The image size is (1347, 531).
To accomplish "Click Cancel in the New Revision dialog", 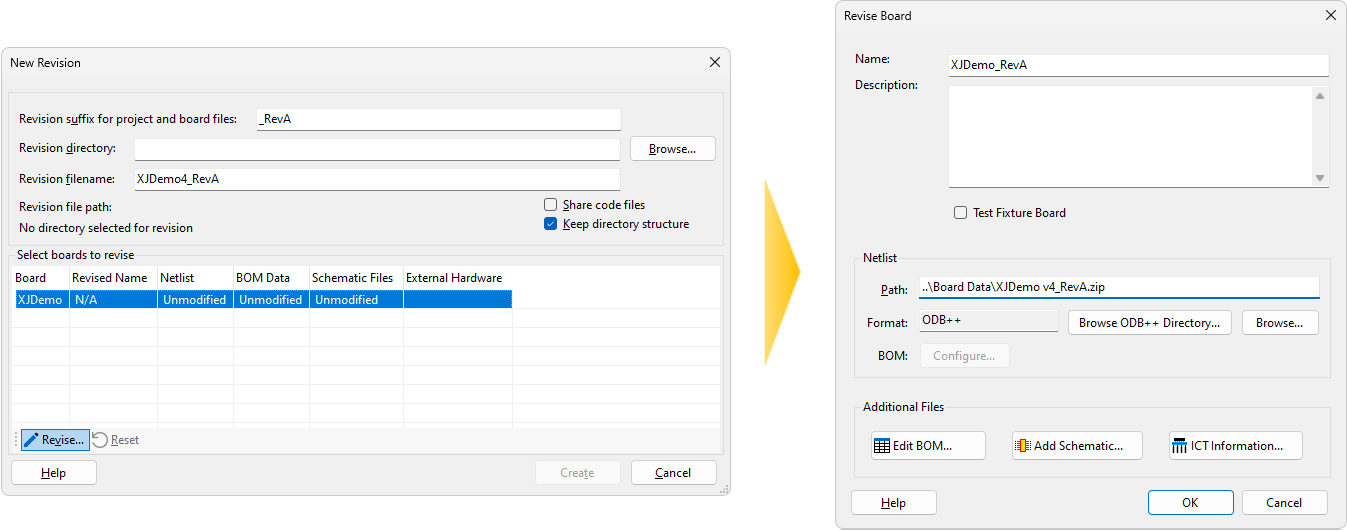I will [673, 473].
